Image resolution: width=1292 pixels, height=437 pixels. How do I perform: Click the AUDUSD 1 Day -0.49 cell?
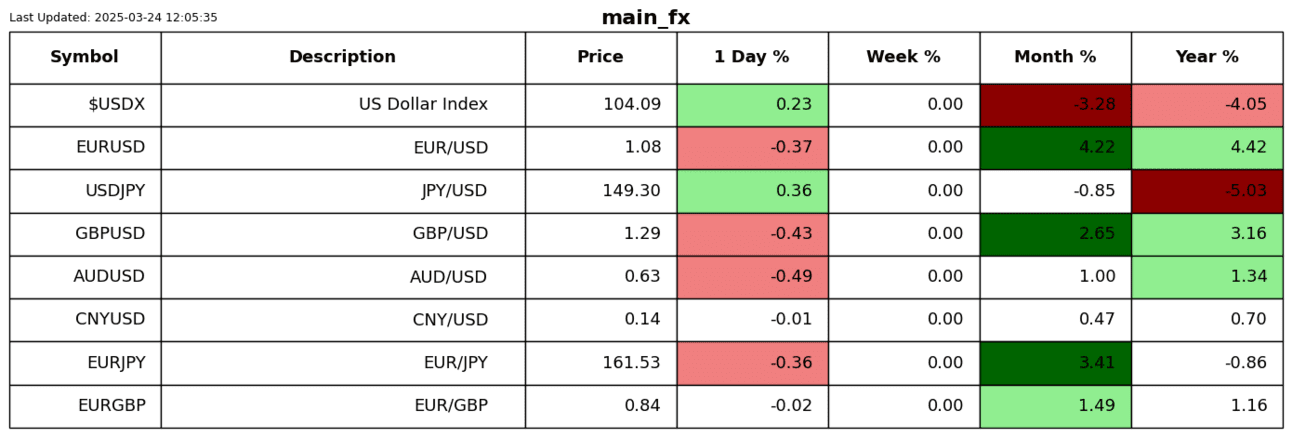751,276
